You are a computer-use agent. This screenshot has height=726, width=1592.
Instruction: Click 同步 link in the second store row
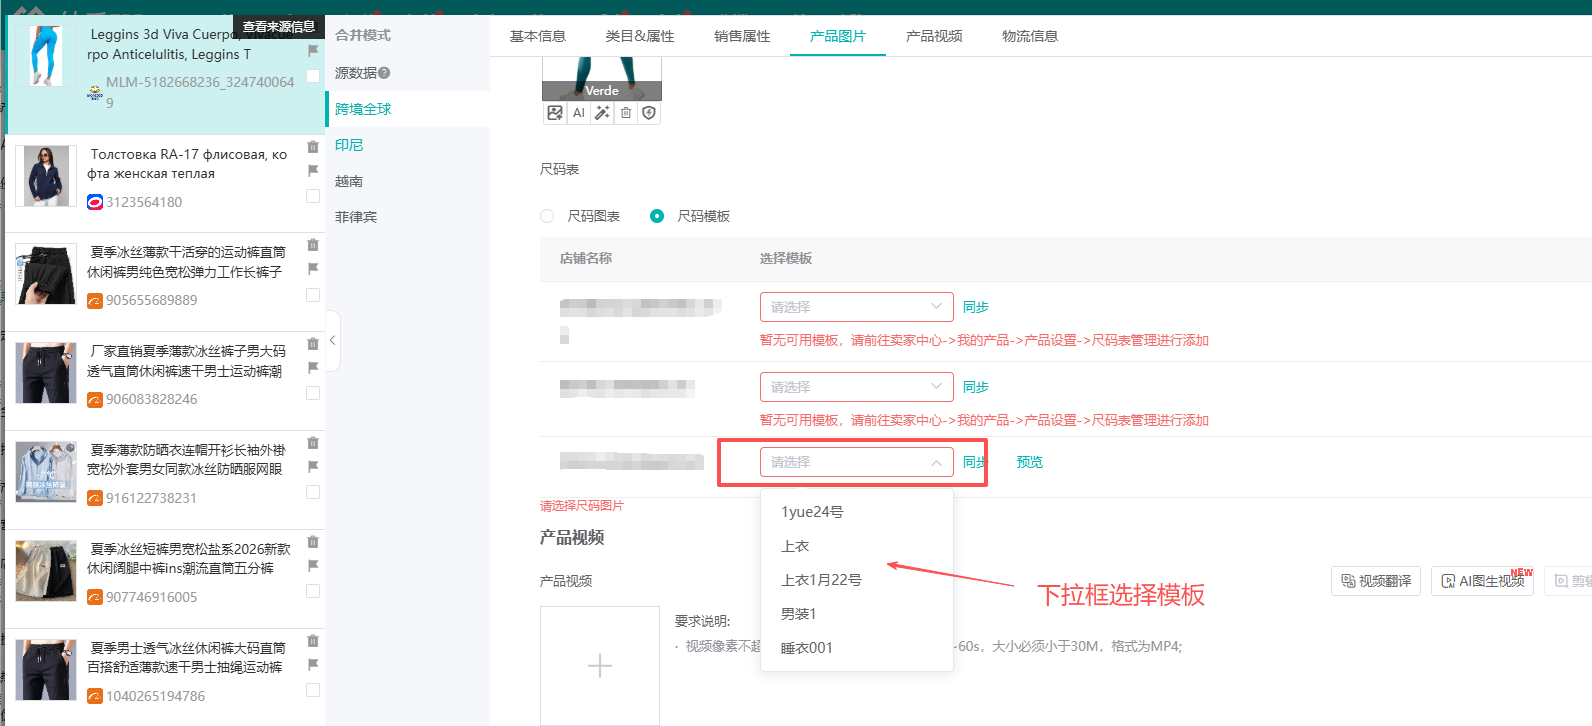click(x=976, y=387)
